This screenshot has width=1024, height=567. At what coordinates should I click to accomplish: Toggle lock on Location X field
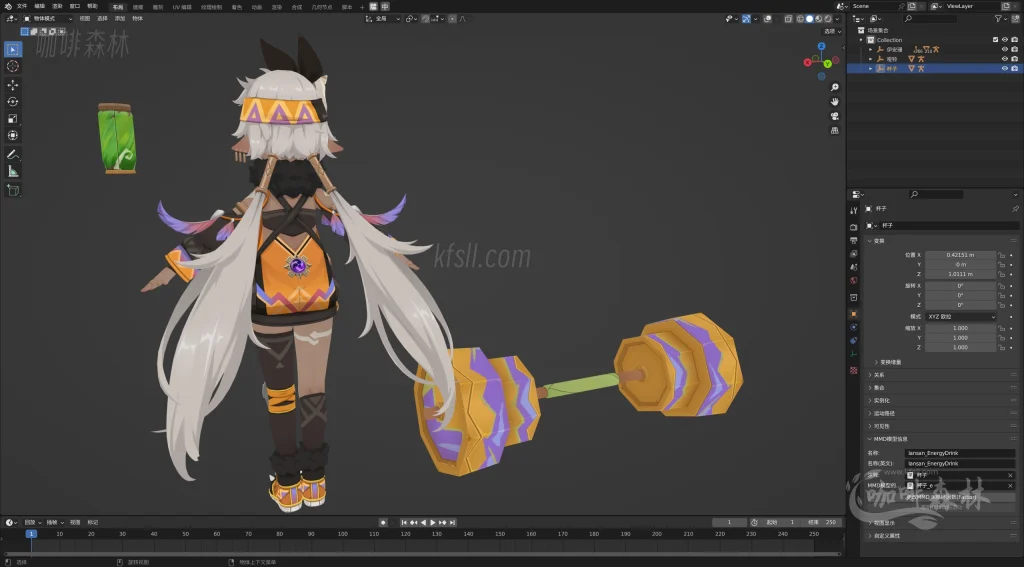tap(1002, 255)
